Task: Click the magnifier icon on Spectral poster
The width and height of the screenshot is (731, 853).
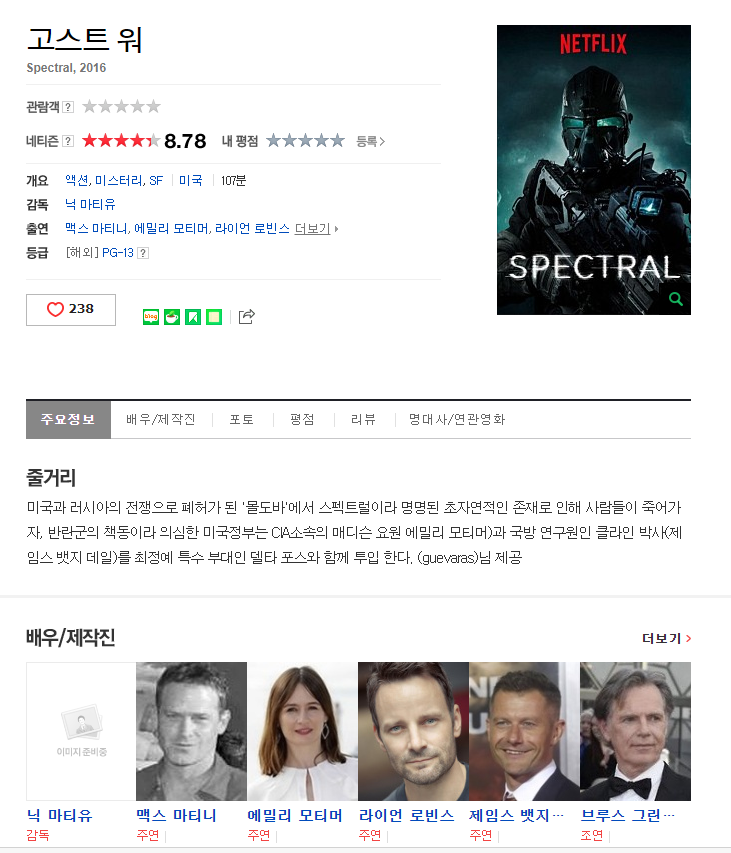Action: click(x=676, y=299)
